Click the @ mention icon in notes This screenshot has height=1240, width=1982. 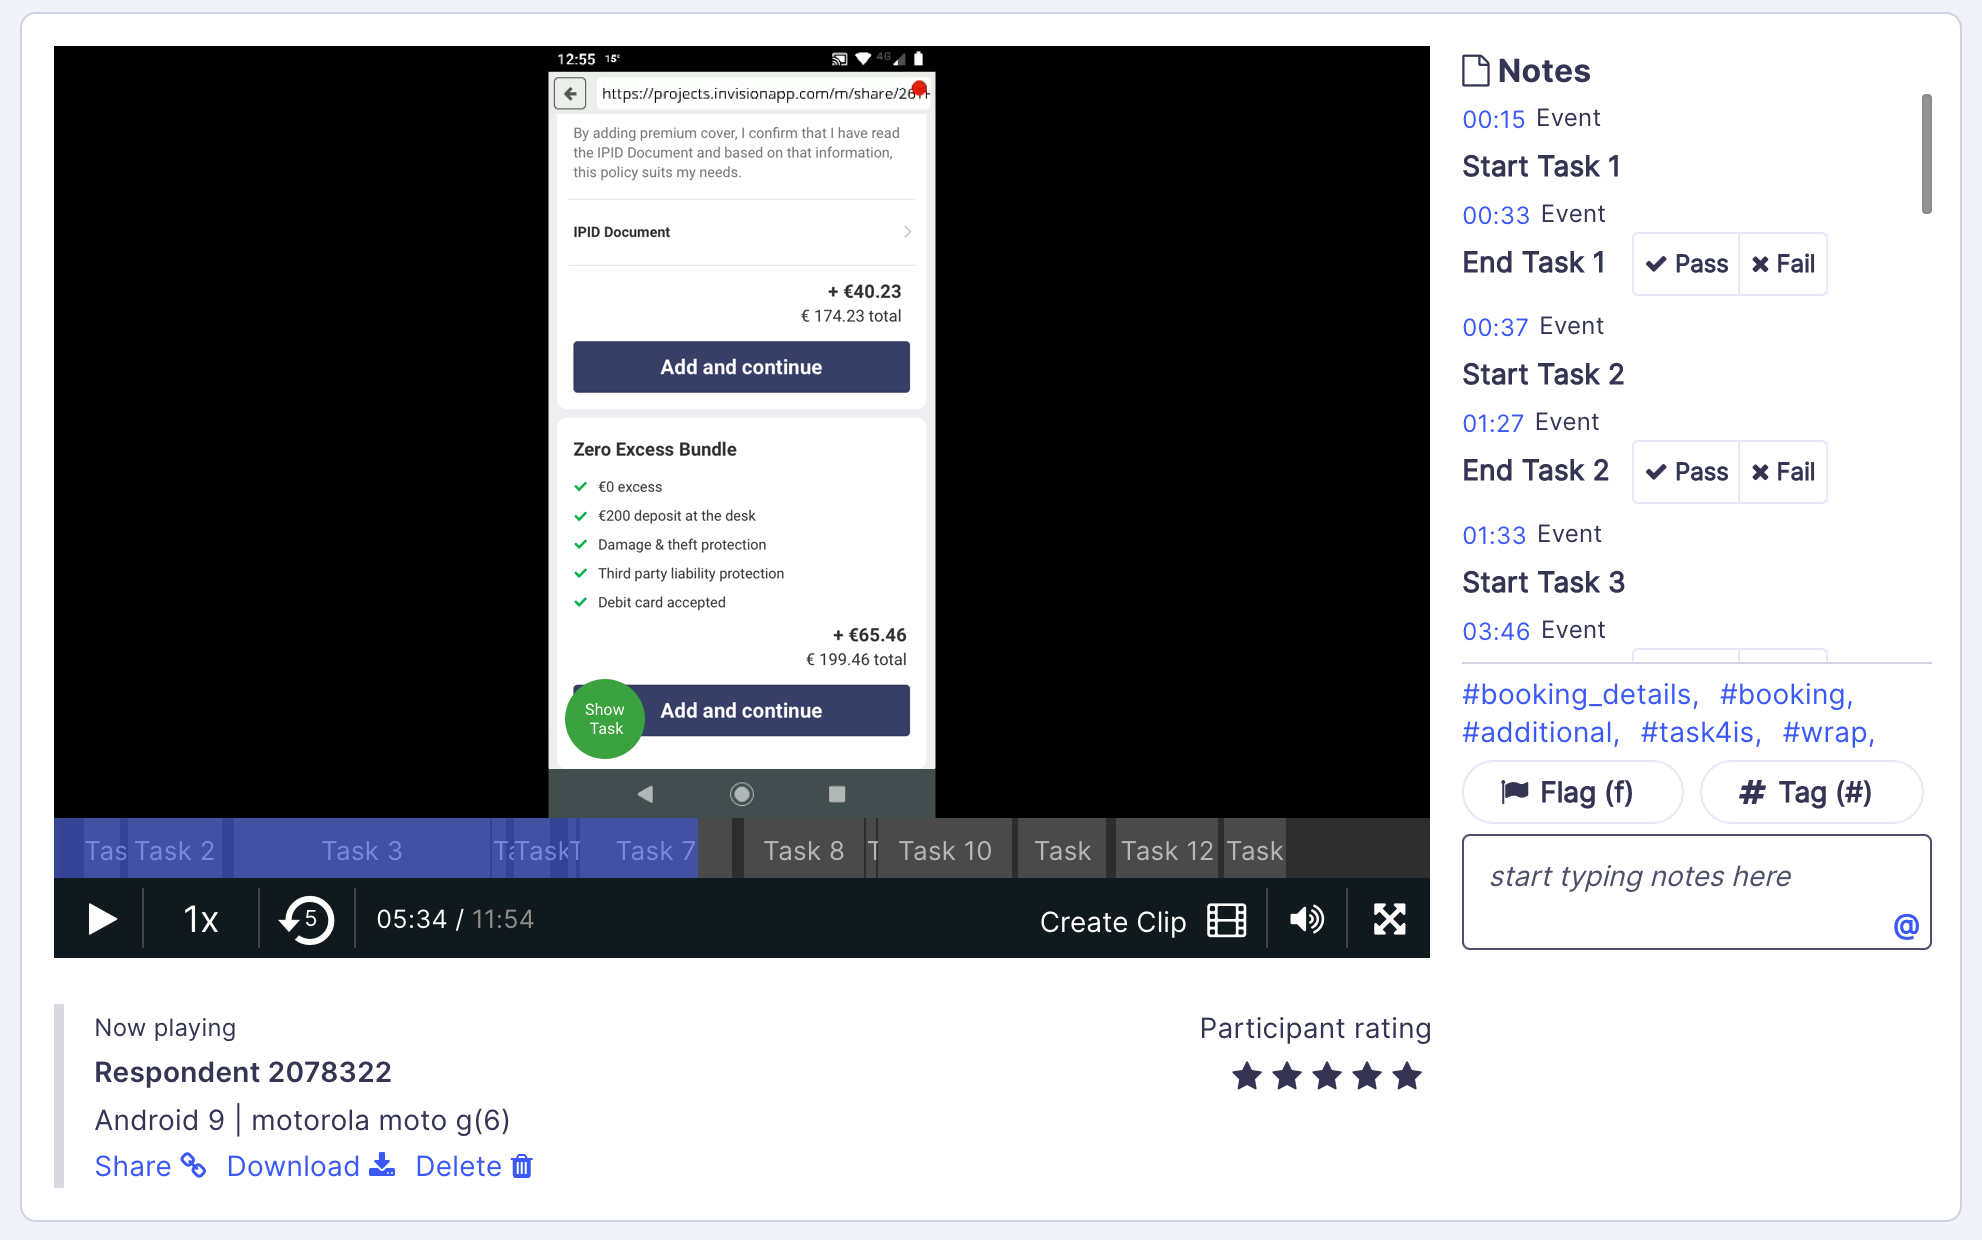tap(1906, 926)
